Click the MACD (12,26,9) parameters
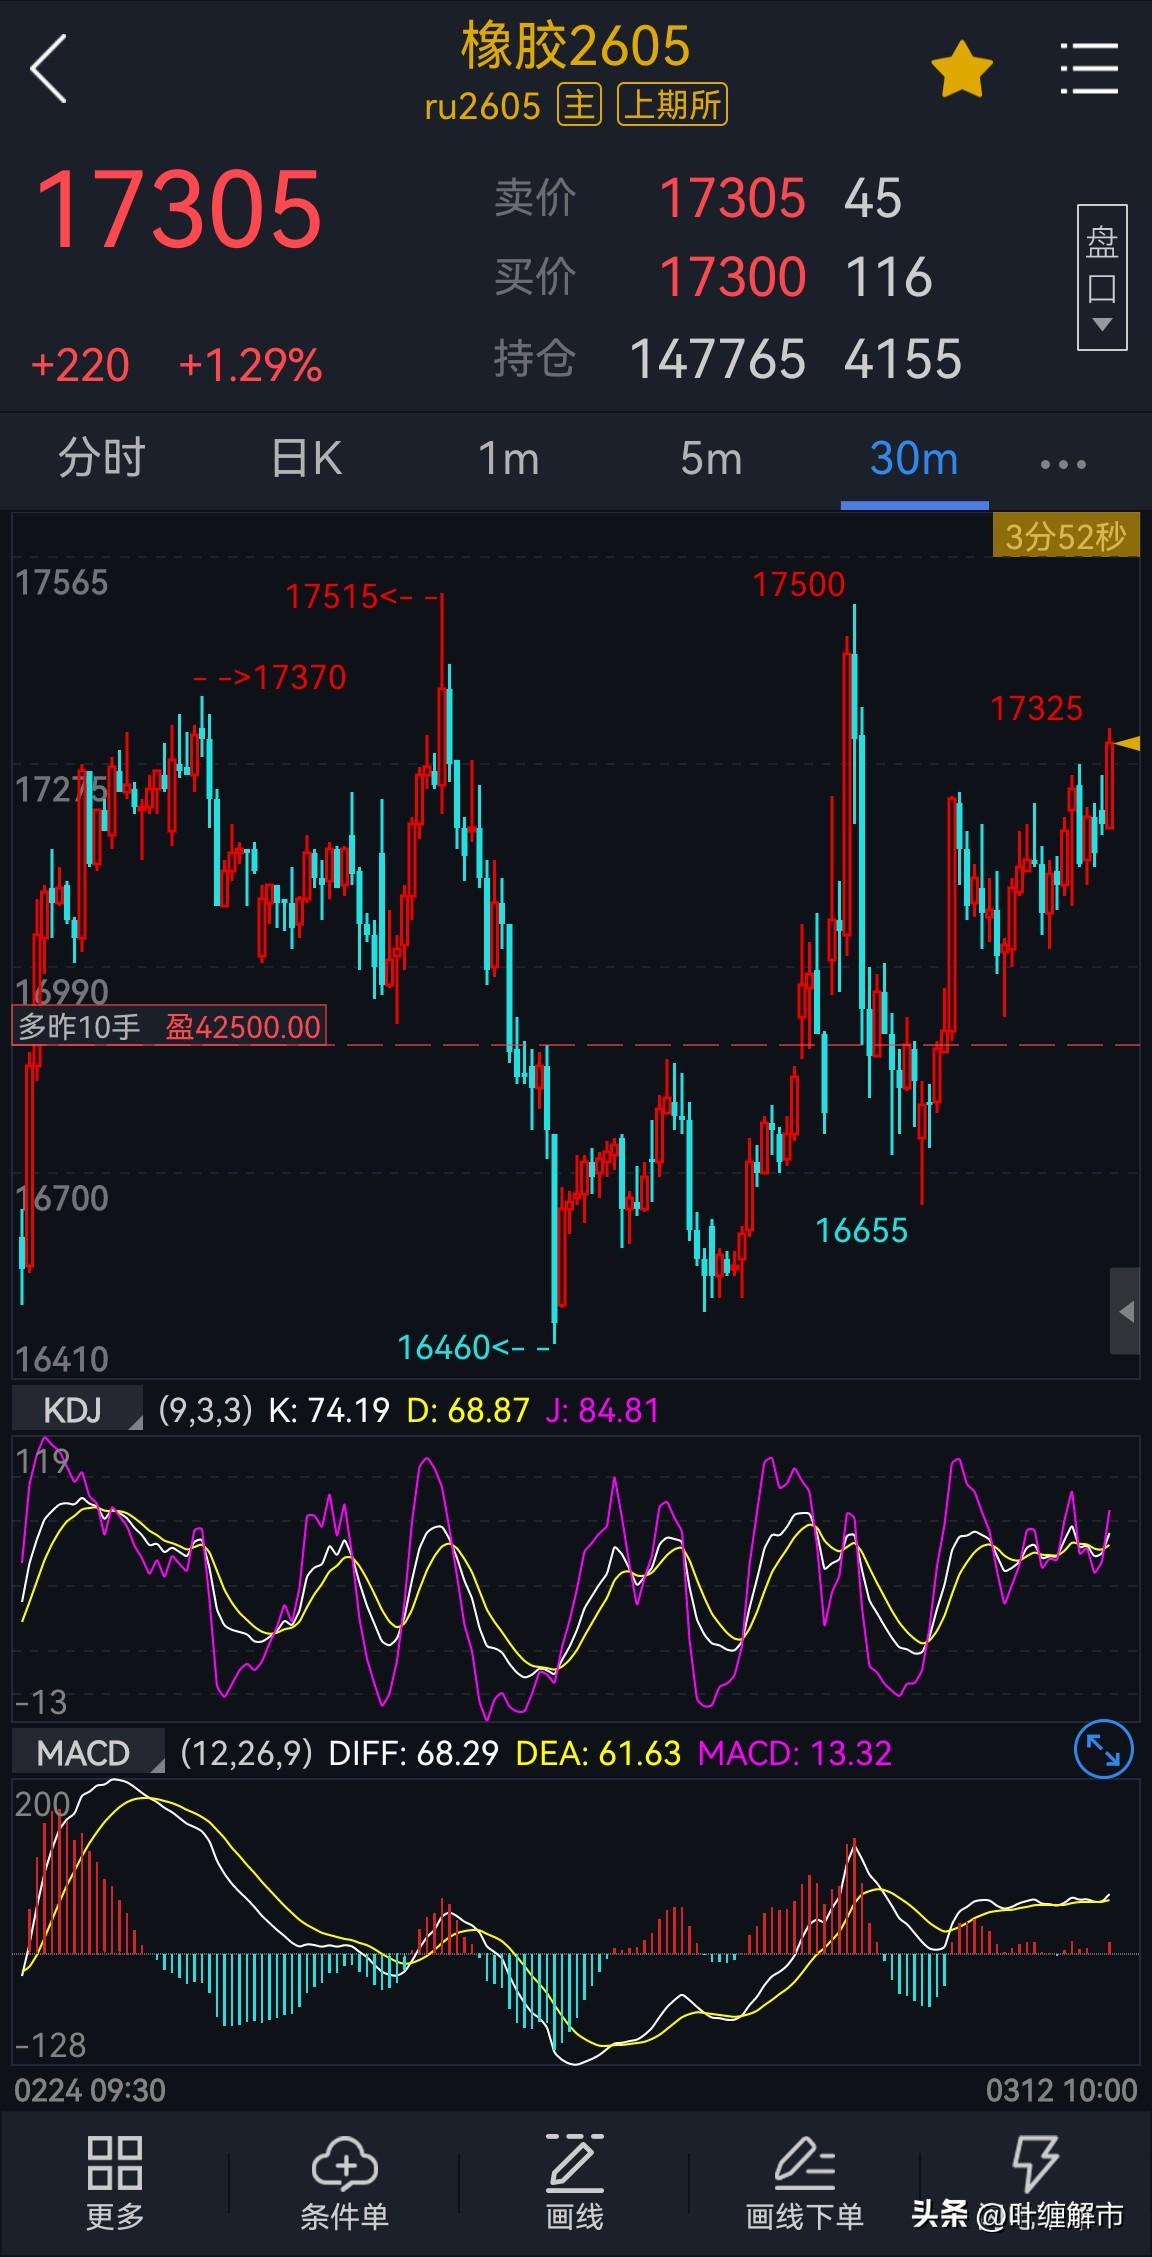 [x=246, y=1753]
